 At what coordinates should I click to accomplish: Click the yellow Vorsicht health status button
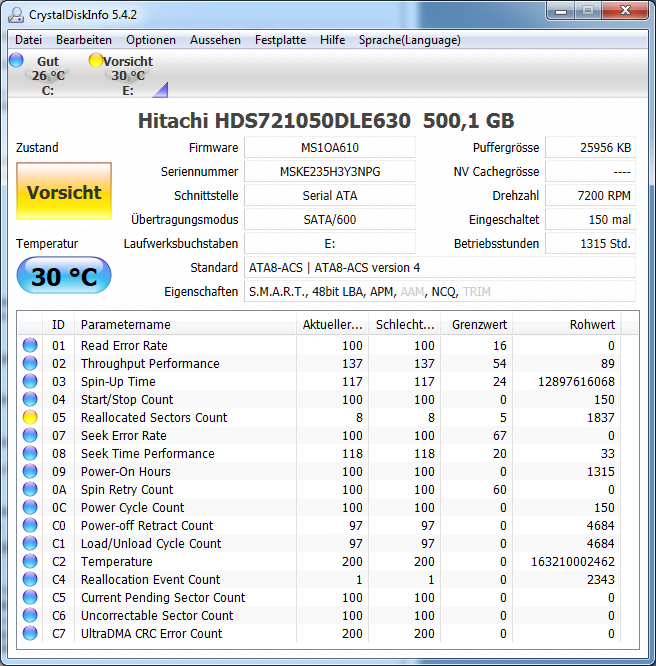[x=64, y=191]
